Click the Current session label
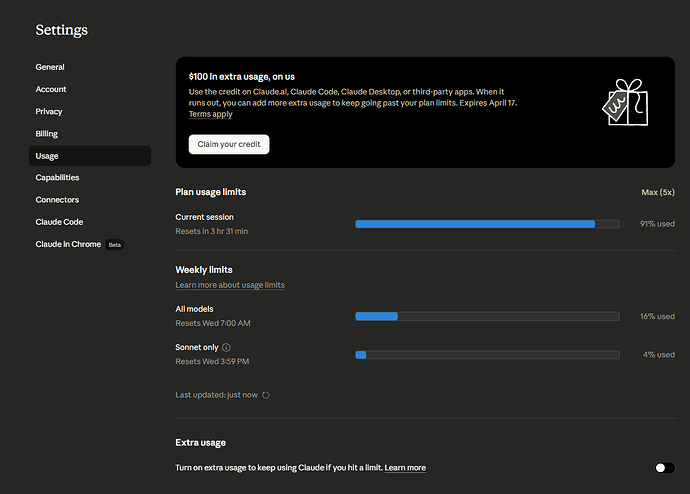The width and height of the screenshot is (690, 494). tap(205, 217)
